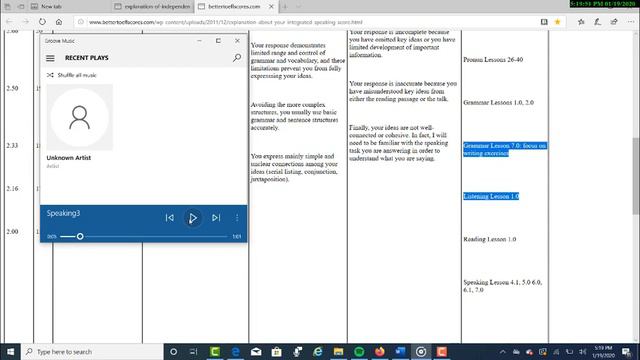640x360 pixels.
Task: Click the favorites star icon
Action: [x=558, y=22]
